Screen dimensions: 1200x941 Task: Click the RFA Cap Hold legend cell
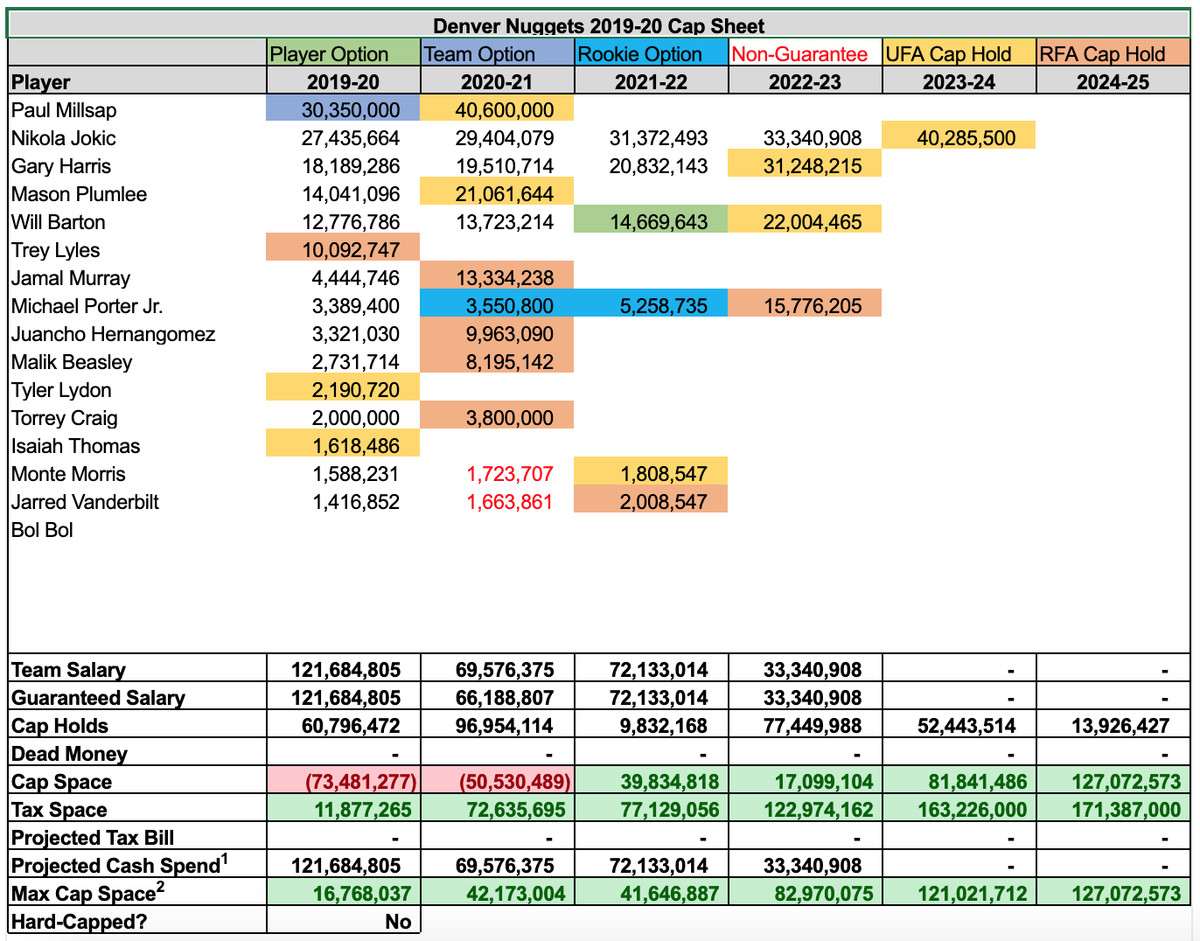coord(1114,53)
